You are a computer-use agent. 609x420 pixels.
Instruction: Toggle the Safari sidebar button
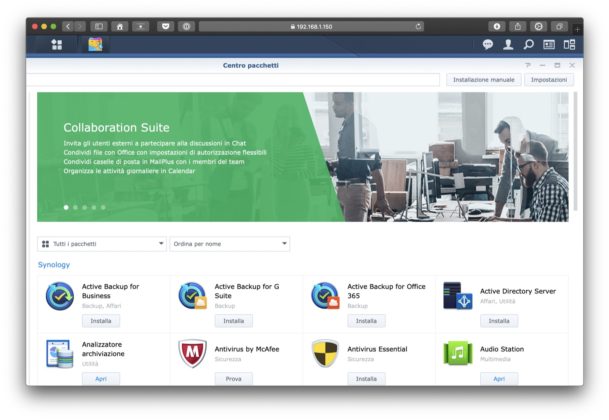(x=99, y=26)
